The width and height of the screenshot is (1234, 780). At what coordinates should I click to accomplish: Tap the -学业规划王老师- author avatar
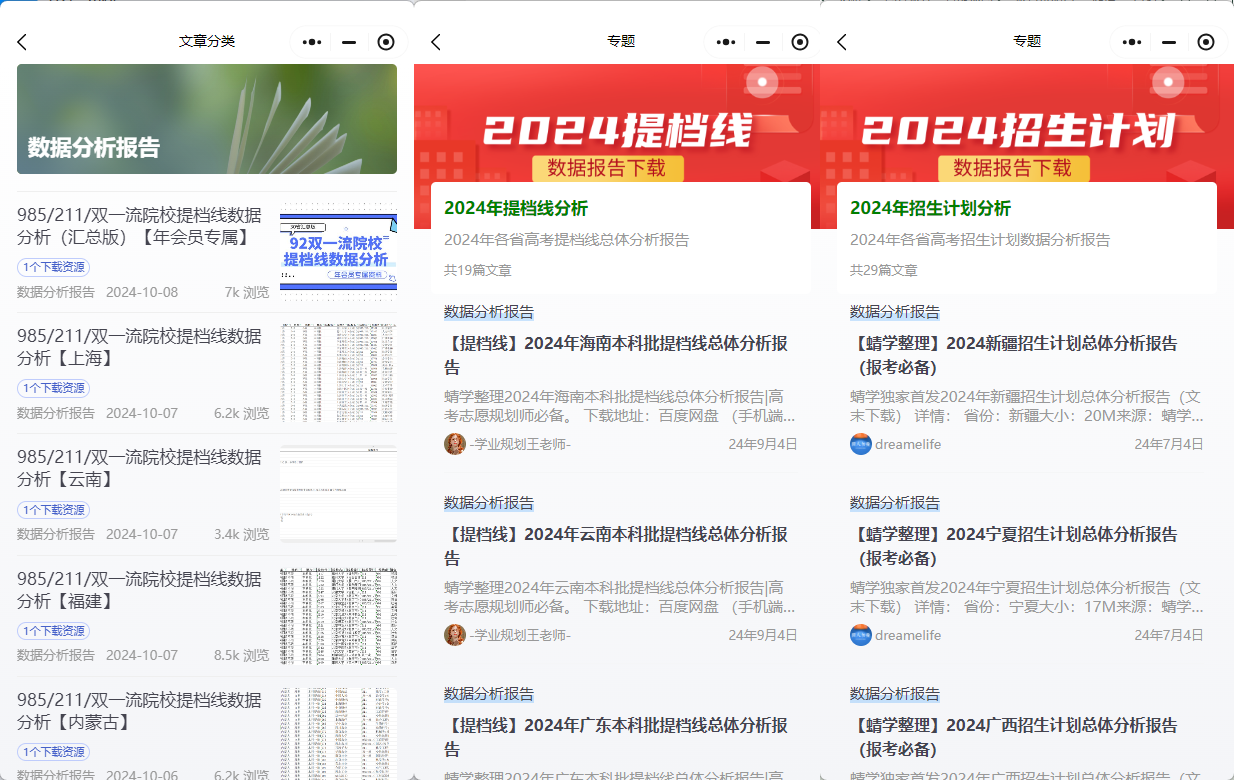(x=455, y=443)
